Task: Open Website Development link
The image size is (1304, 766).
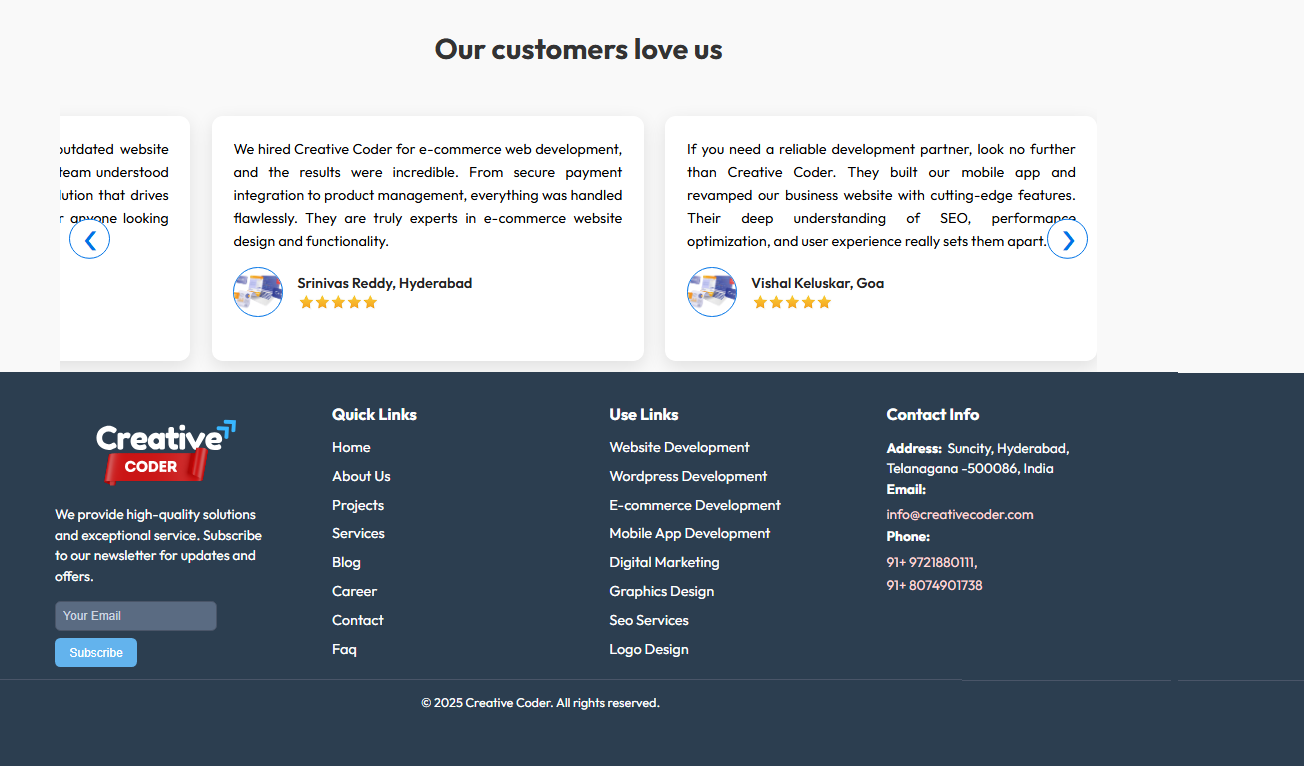Action: 679,447
